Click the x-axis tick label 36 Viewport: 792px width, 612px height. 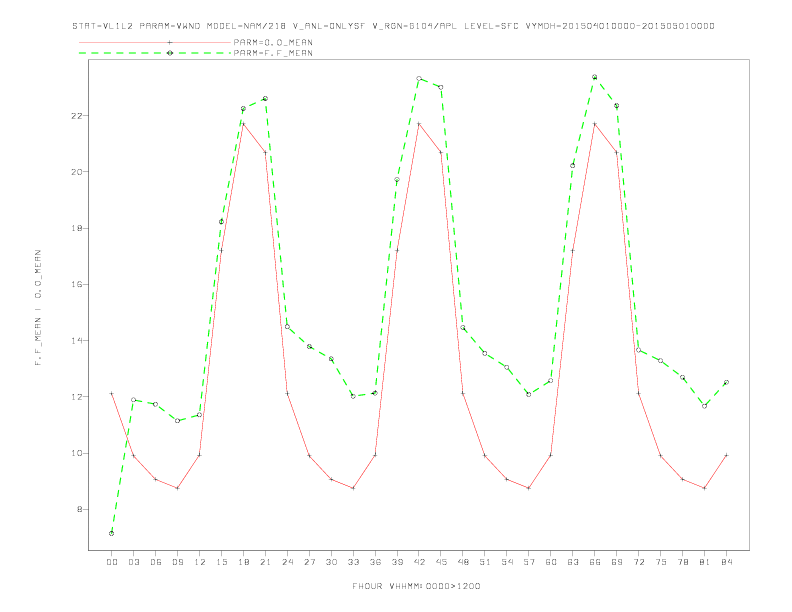(x=375, y=562)
